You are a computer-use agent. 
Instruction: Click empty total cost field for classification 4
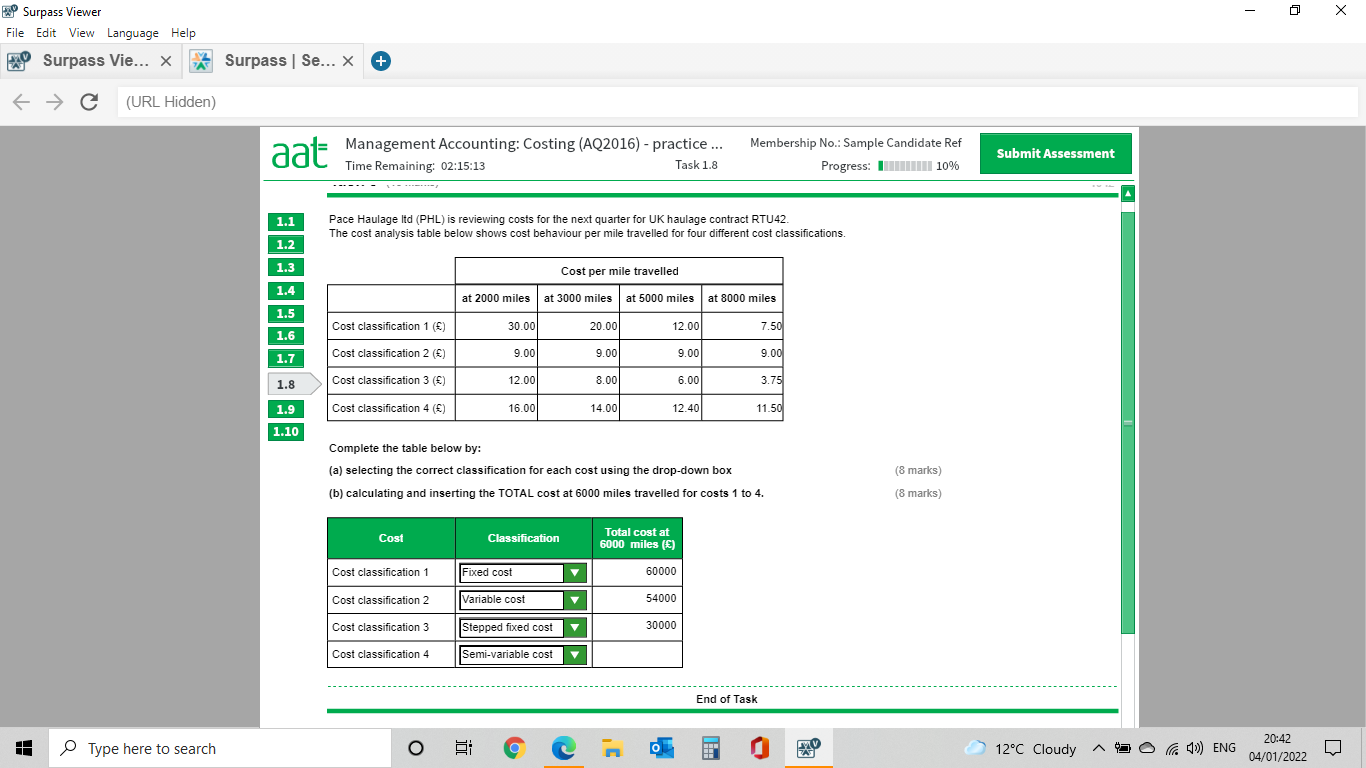tap(637, 654)
